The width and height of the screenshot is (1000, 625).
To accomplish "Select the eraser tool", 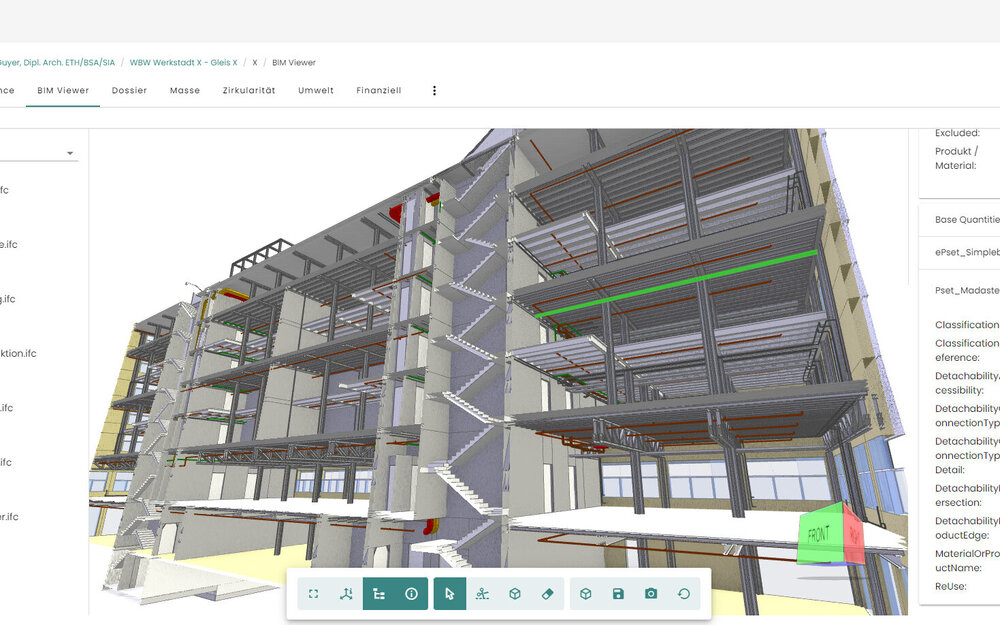I will (547, 594).
